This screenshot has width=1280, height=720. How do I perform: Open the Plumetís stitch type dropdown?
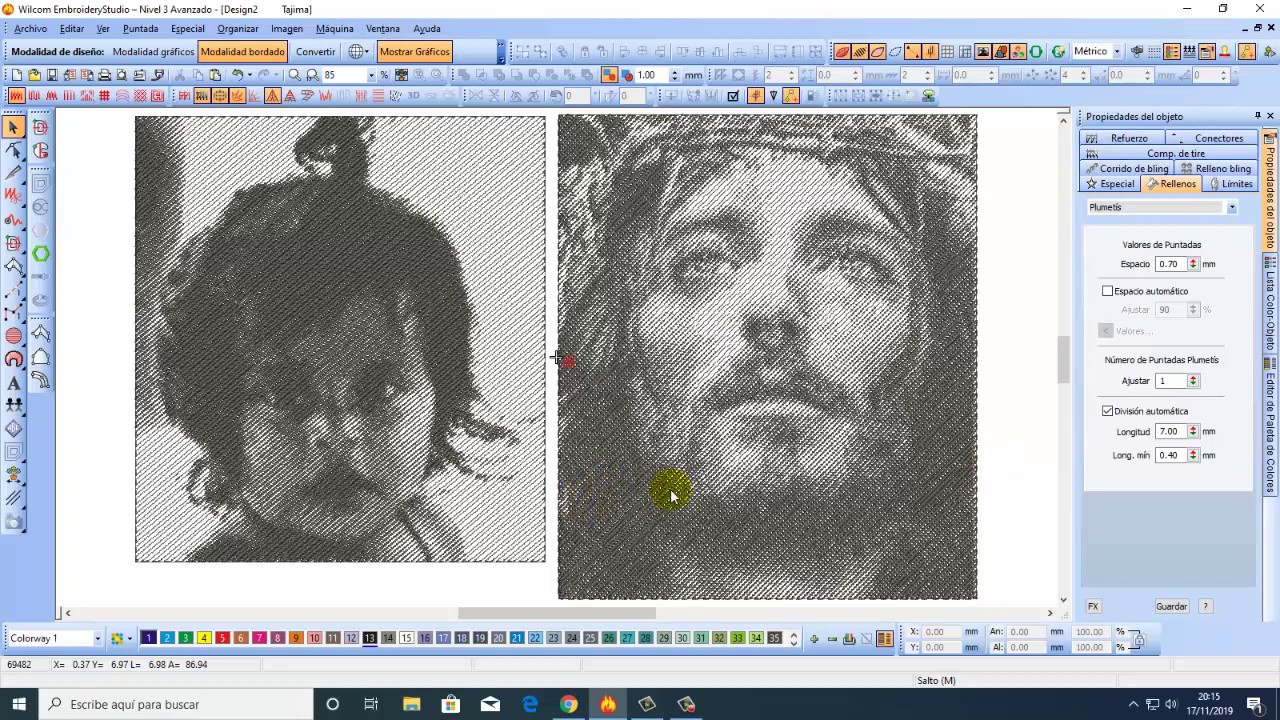[x=1231, y=207]
